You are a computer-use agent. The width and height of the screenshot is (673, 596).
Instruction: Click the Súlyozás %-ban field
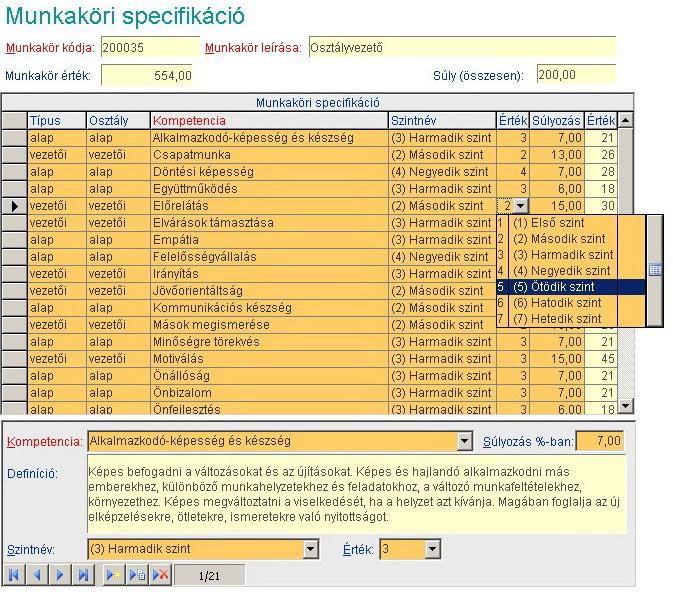tap(599, 441)
